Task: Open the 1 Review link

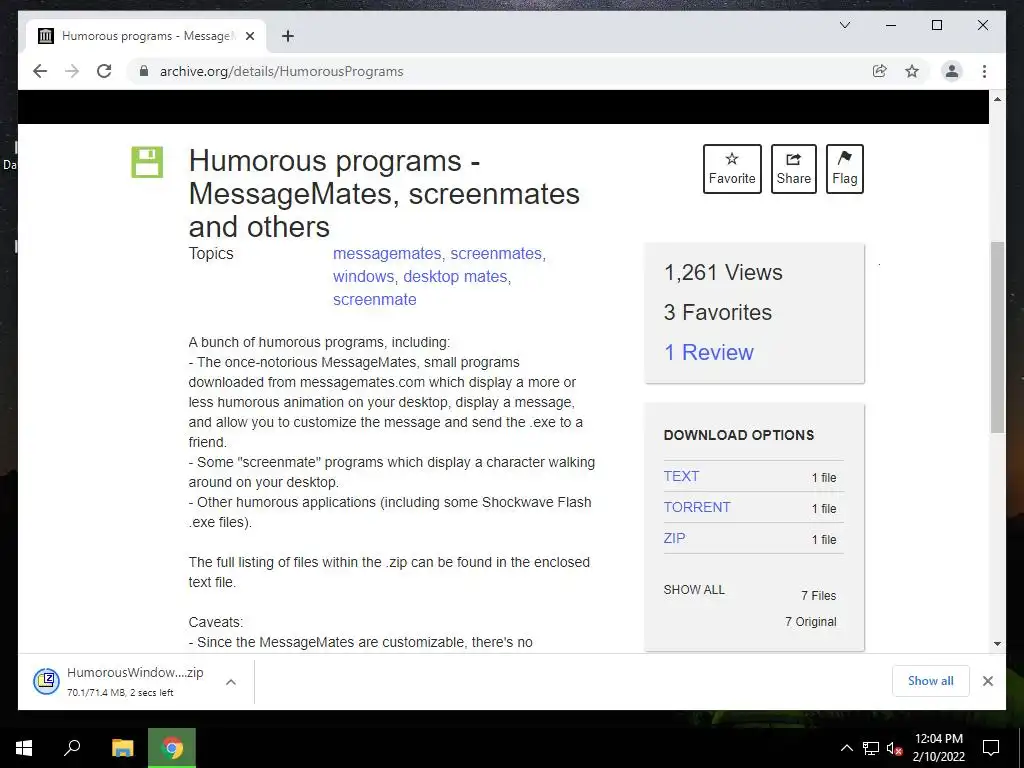Action: pos(709,353)
